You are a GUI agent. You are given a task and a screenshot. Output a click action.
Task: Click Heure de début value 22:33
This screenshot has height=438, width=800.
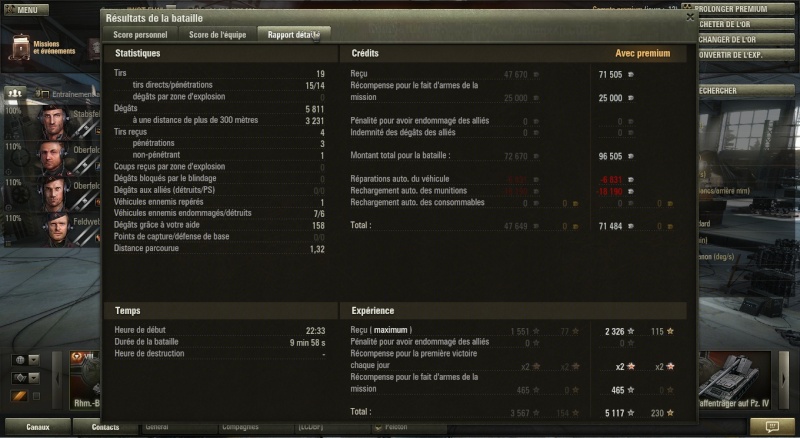[x=315, y=331]
